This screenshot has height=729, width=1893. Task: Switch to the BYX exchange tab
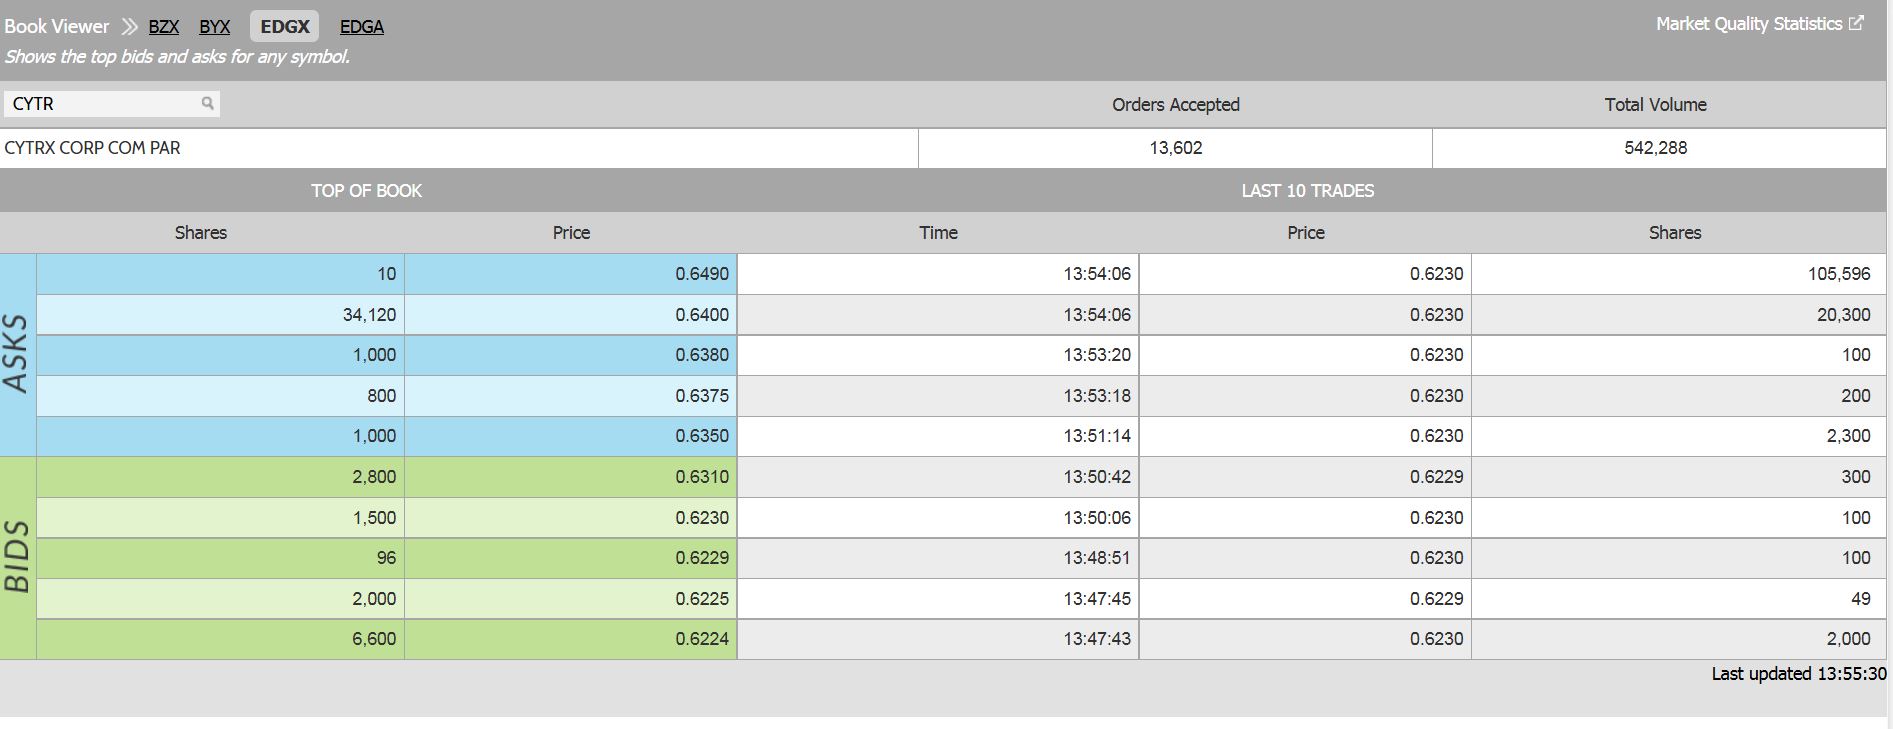tap(214, 27)
